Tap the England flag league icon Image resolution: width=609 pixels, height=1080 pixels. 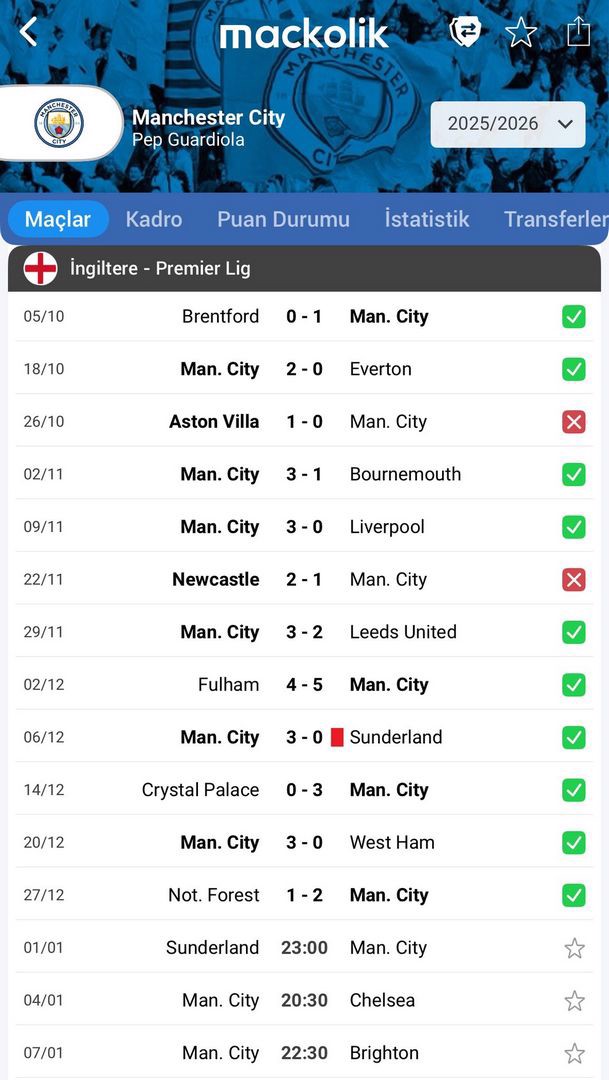pyautogui.click(x=41, y=268)
